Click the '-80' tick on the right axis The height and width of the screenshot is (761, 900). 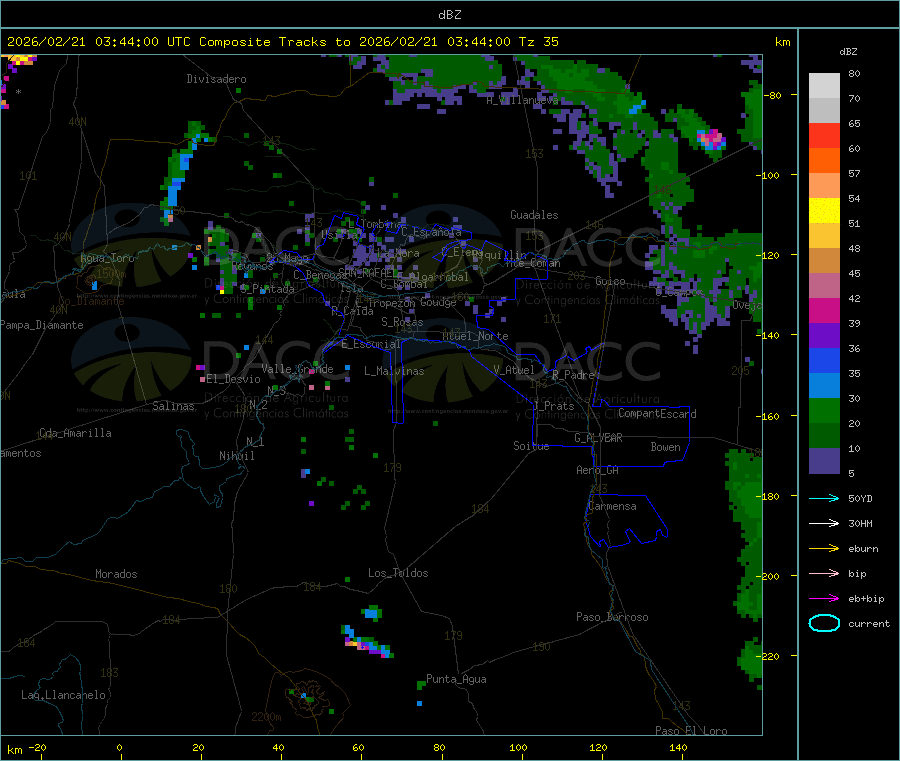771,95
